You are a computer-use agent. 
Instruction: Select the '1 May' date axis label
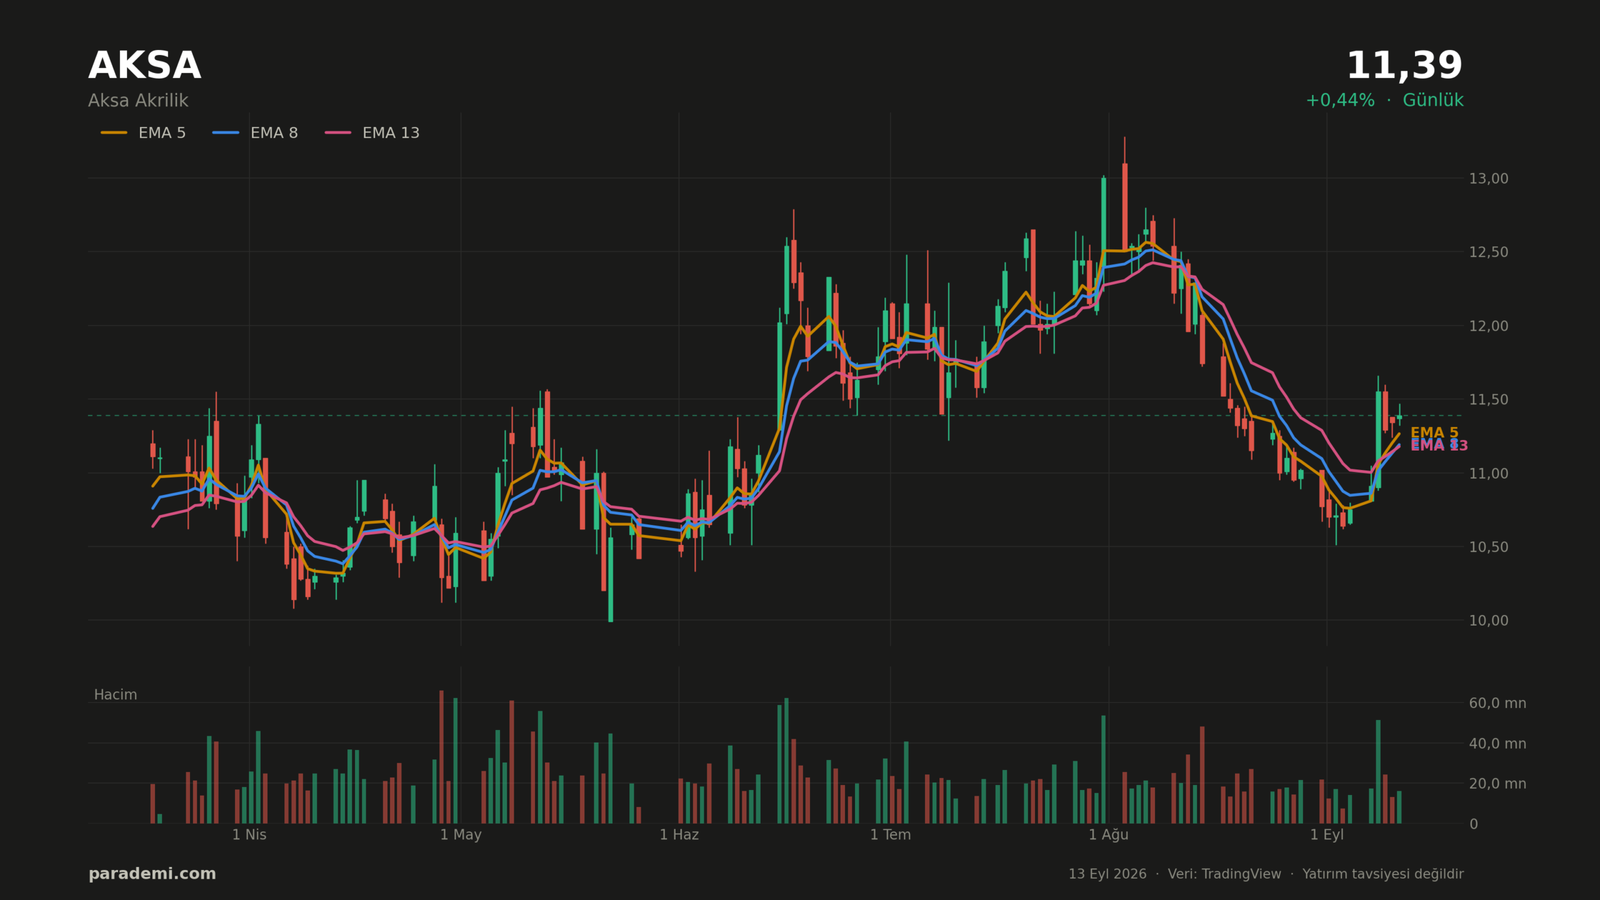(x=460, y=835)
